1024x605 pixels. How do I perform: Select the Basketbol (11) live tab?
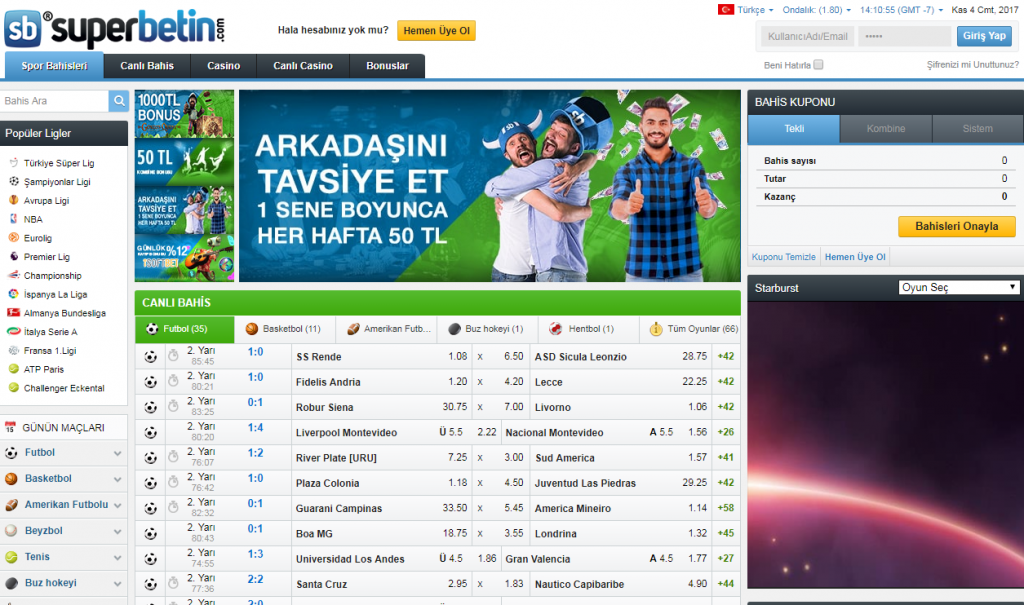(285, 329)
